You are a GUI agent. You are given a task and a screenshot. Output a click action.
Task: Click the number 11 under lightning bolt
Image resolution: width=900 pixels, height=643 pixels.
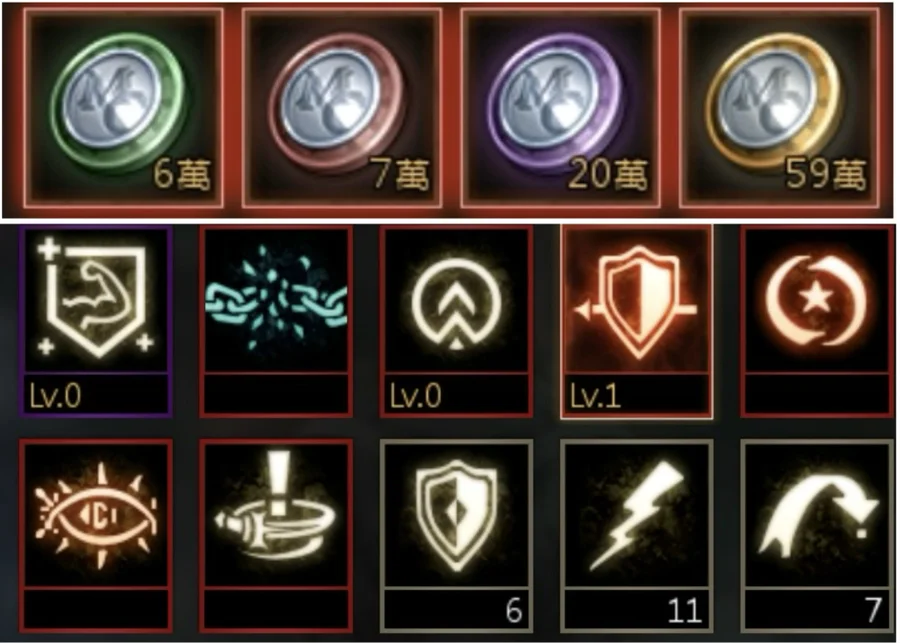(x=685, y=610)
